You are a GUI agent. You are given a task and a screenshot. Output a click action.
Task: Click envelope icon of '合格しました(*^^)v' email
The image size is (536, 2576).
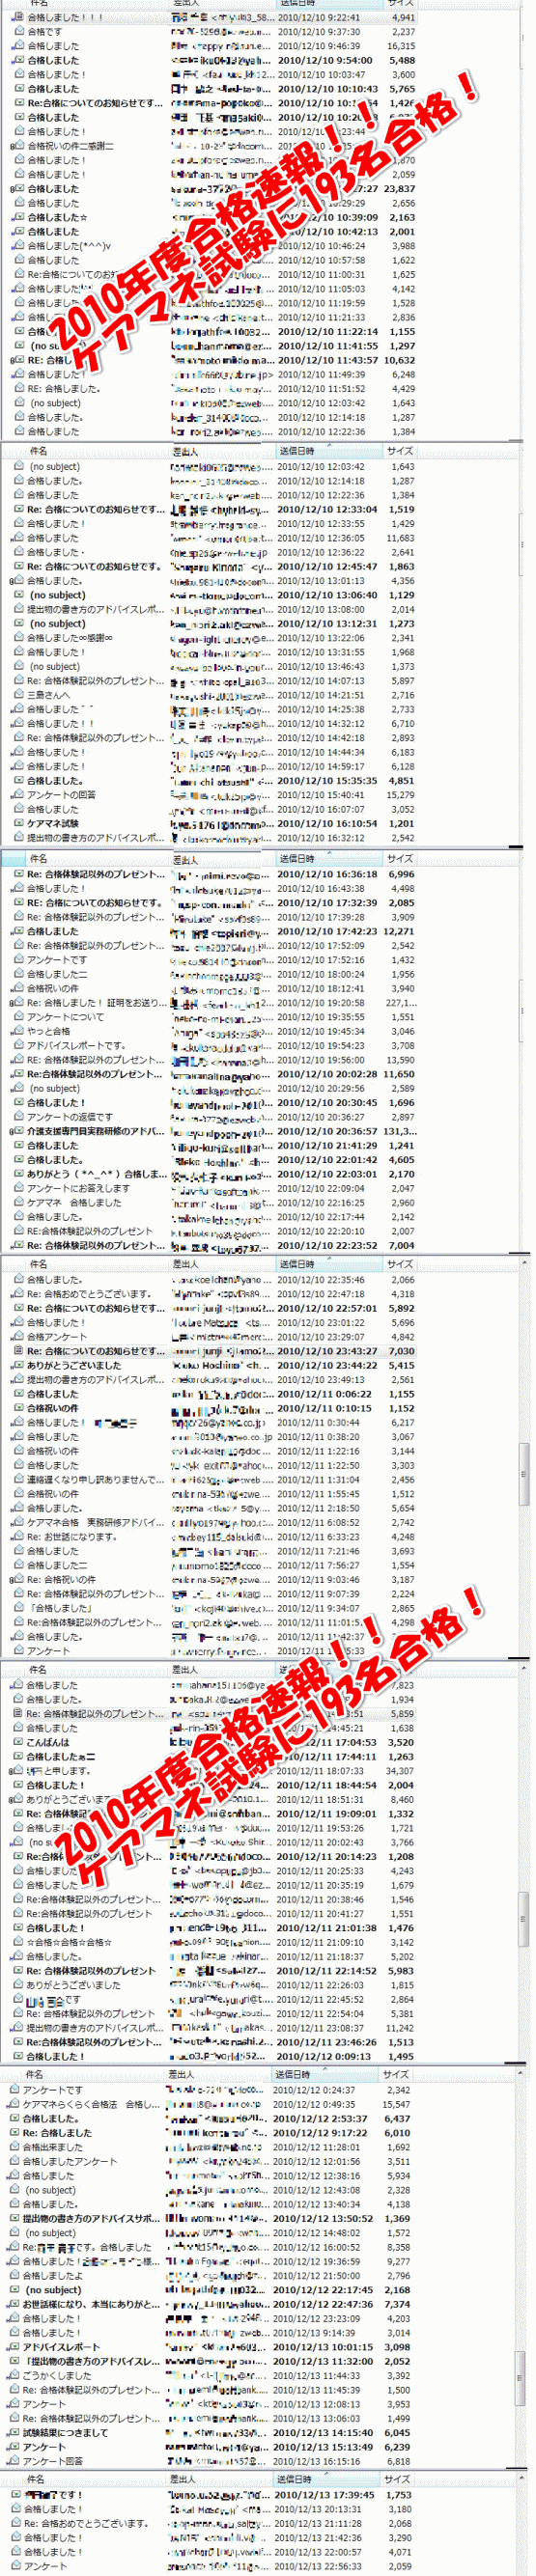tap(18, 246)
